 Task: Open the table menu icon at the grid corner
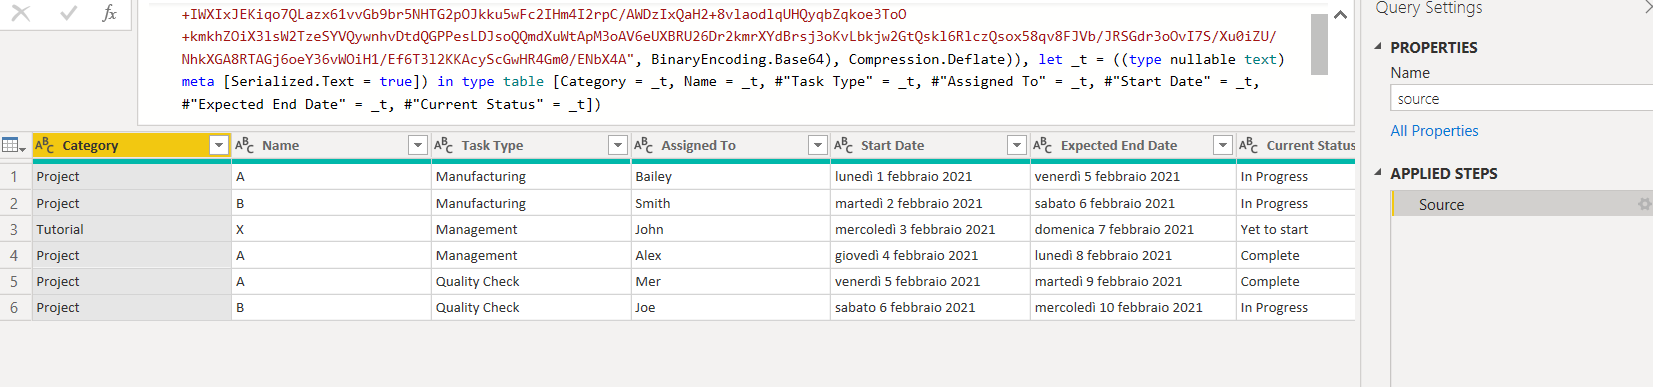(x=14, y=145)
